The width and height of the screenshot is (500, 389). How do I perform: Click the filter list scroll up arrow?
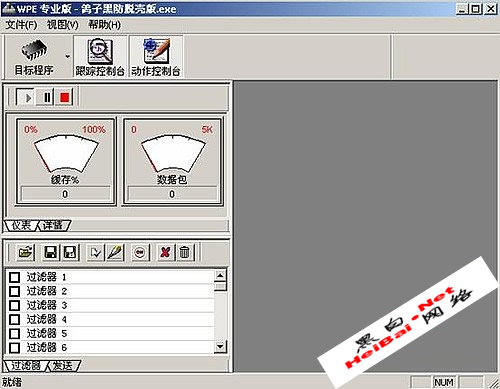coord(220,275)
